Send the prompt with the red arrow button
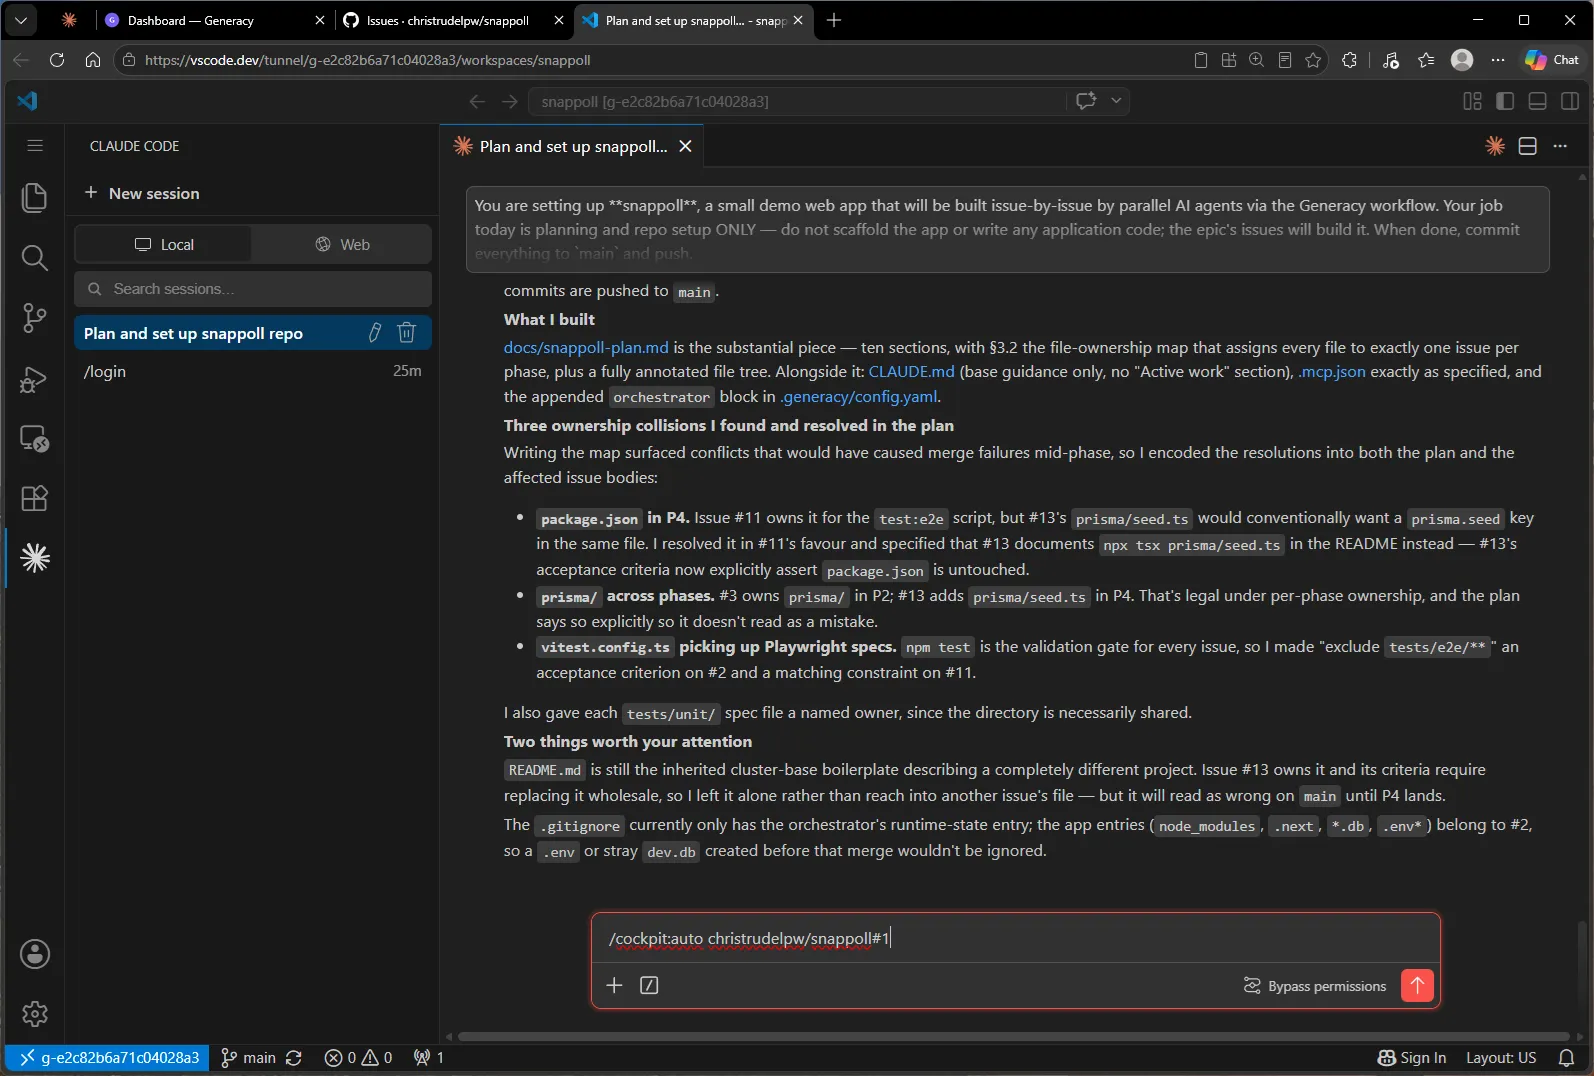 pos(1417,986)
